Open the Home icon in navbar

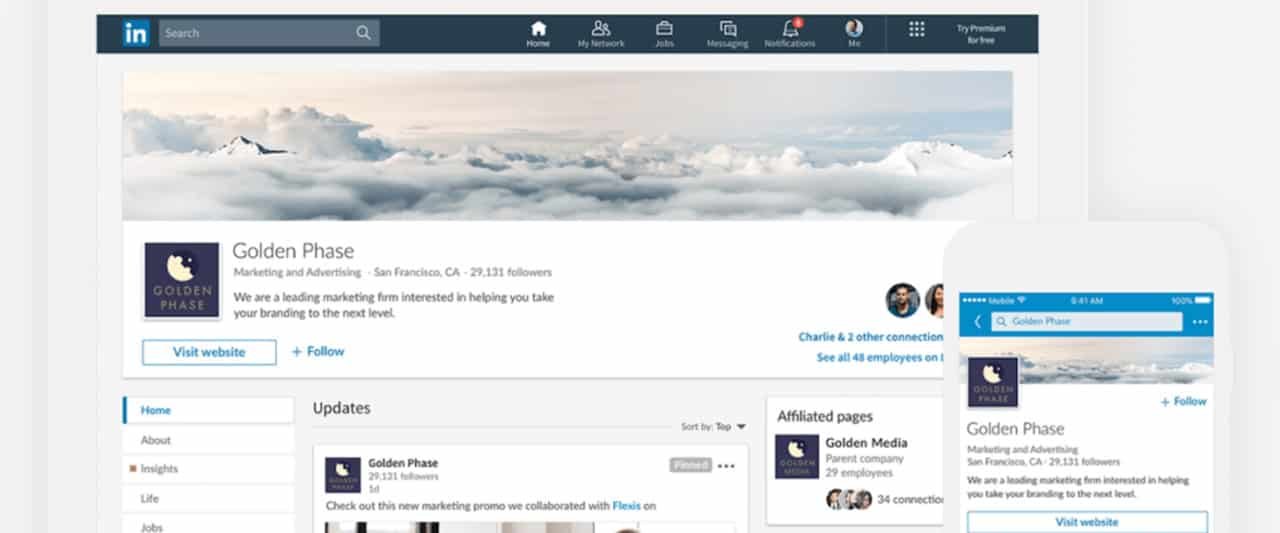coord(538,29)
